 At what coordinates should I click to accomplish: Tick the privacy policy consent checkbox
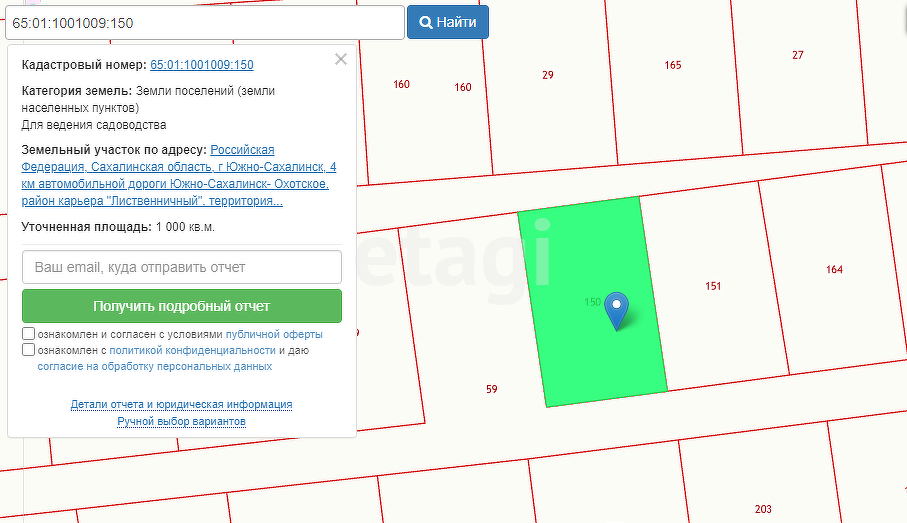click(x=29, y=350)
